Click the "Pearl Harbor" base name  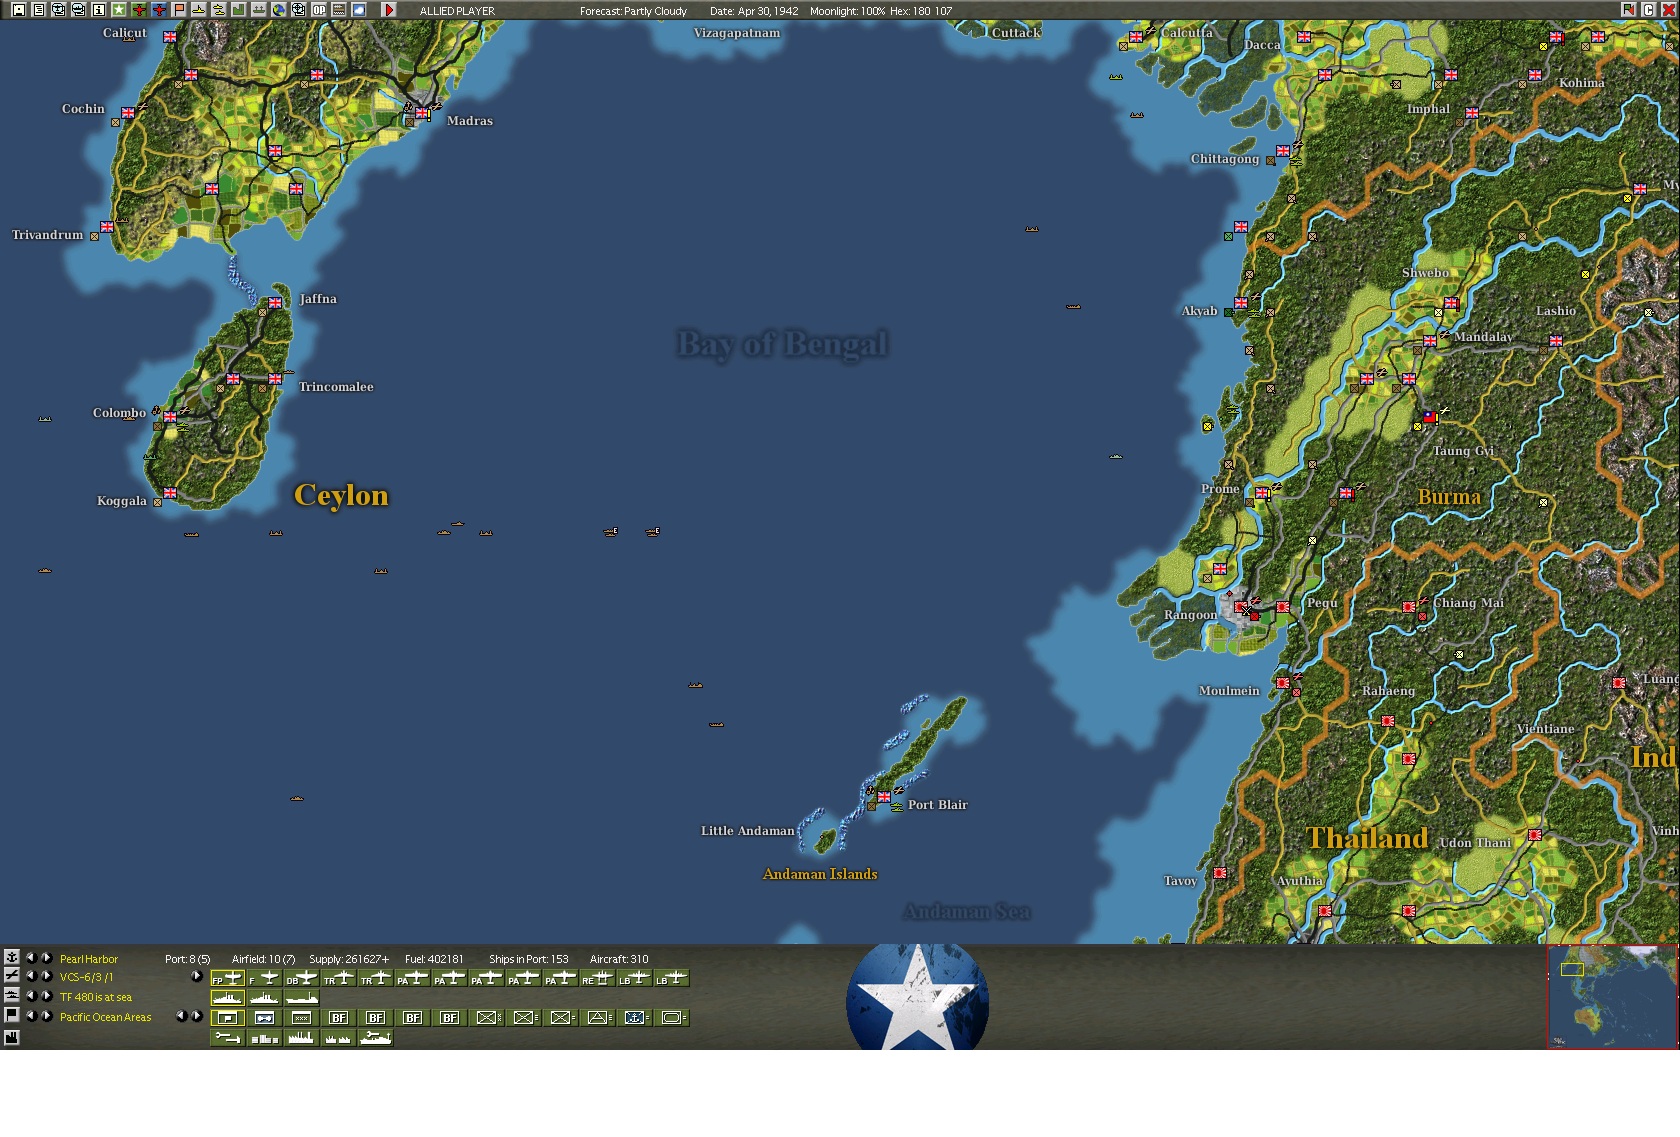point(89,959)
